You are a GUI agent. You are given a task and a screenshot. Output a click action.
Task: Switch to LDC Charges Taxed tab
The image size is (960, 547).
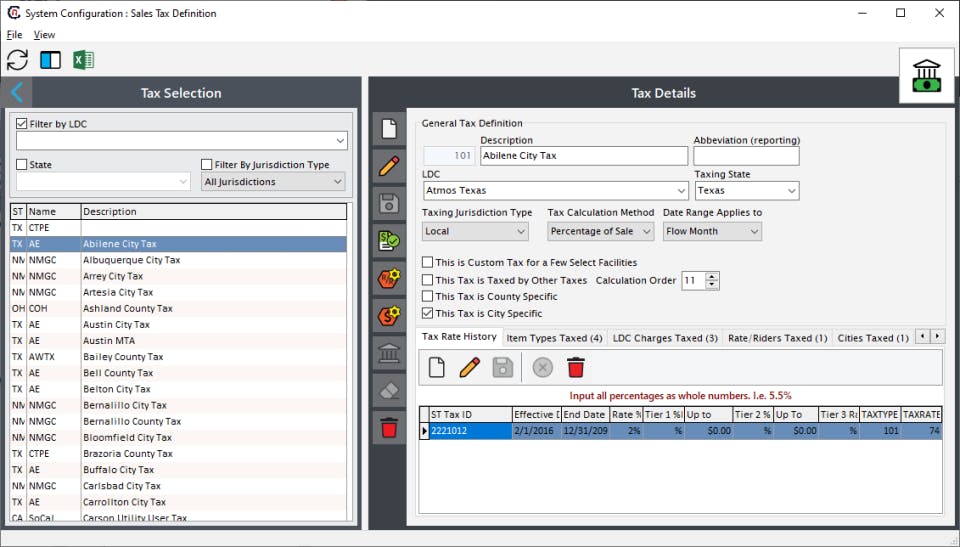point(665,338)
